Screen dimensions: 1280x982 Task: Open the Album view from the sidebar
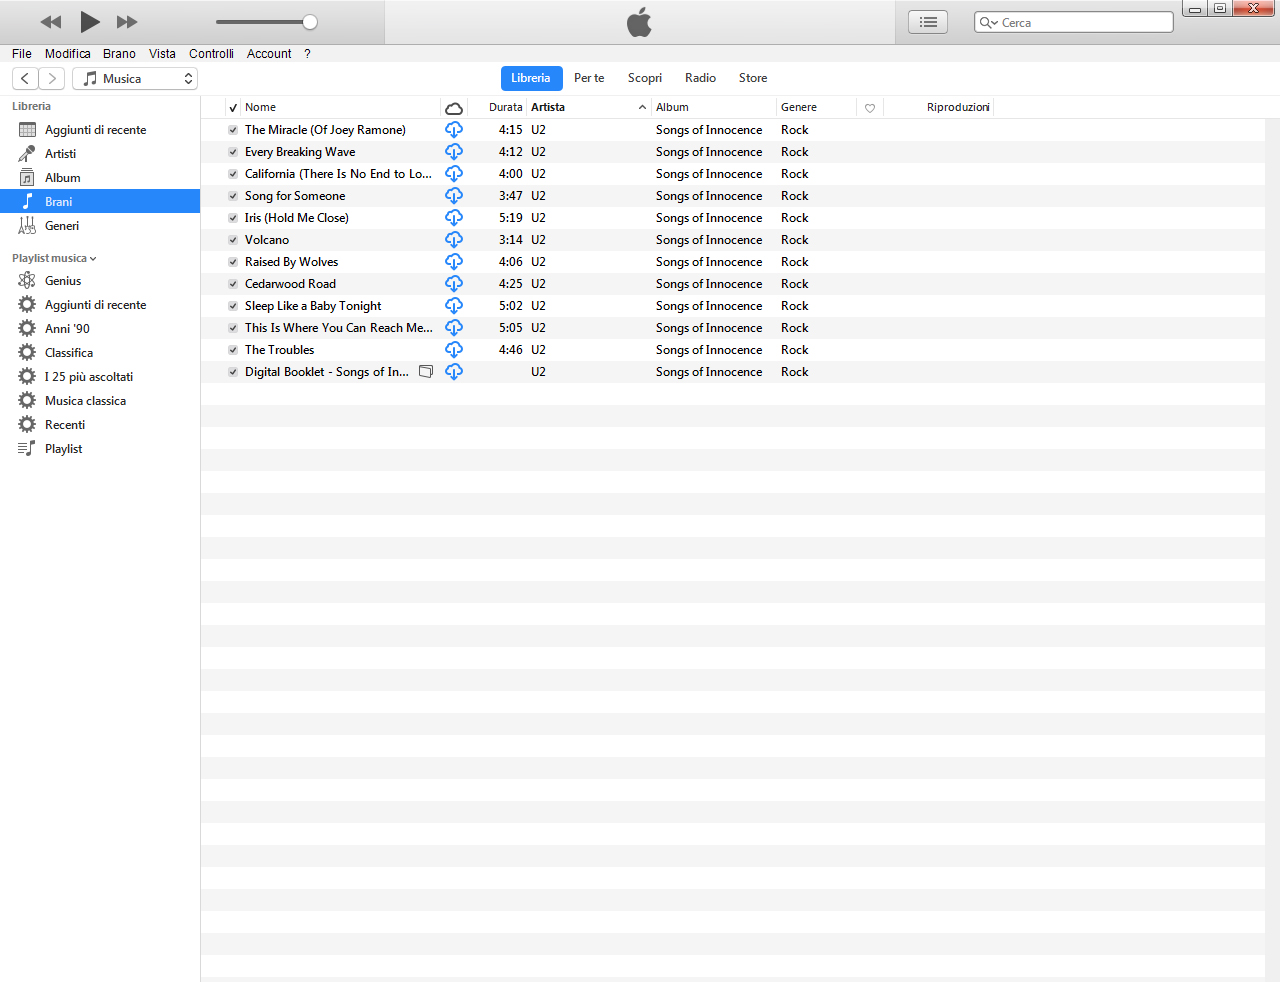[x=61, y=177]
